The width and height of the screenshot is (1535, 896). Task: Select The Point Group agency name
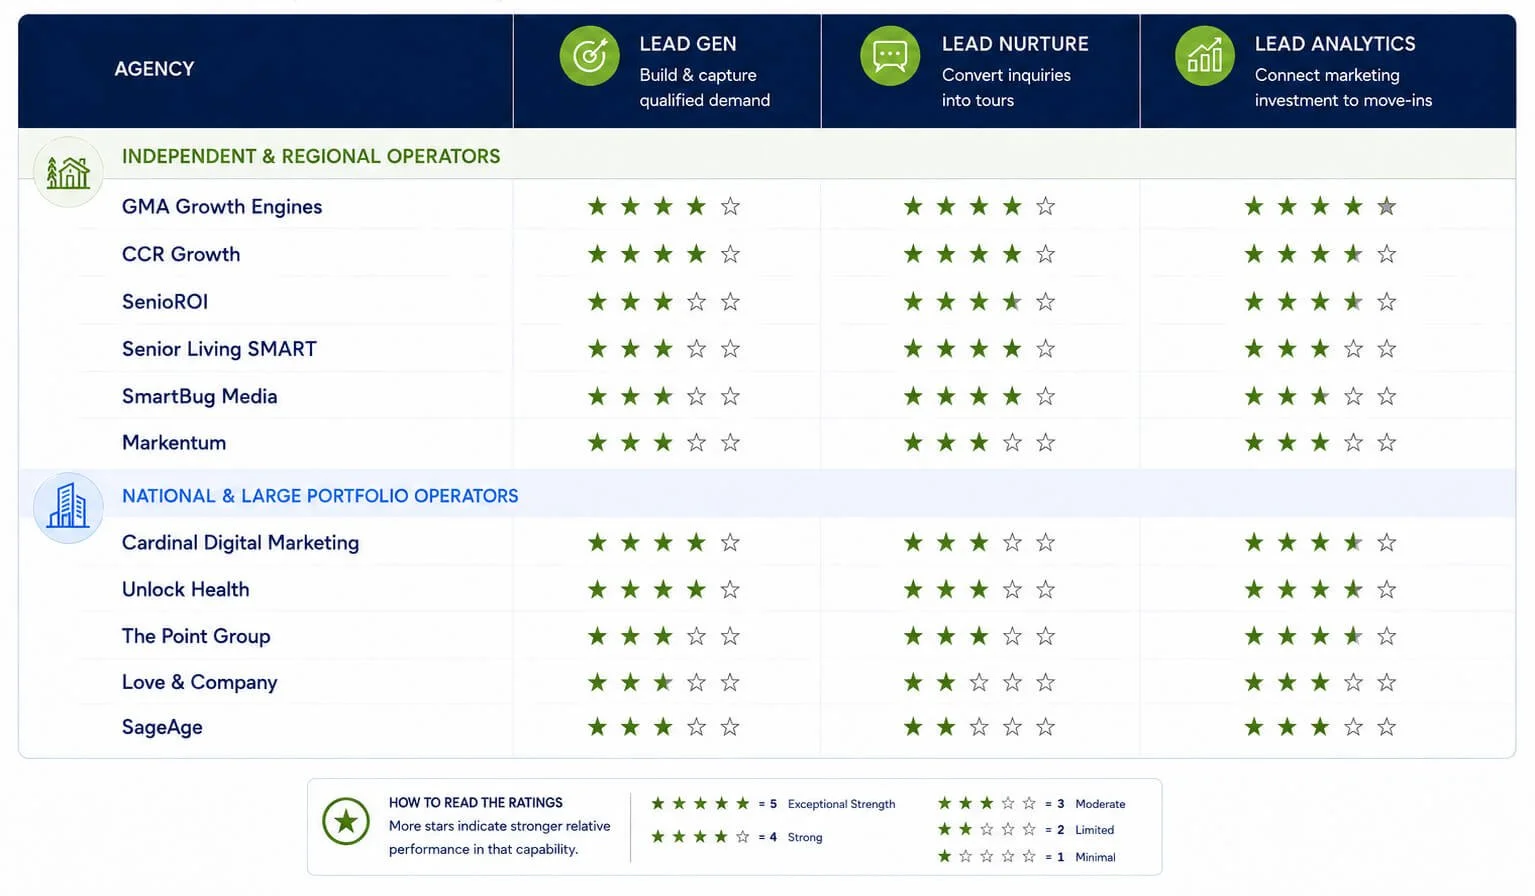tap(196, 636)
